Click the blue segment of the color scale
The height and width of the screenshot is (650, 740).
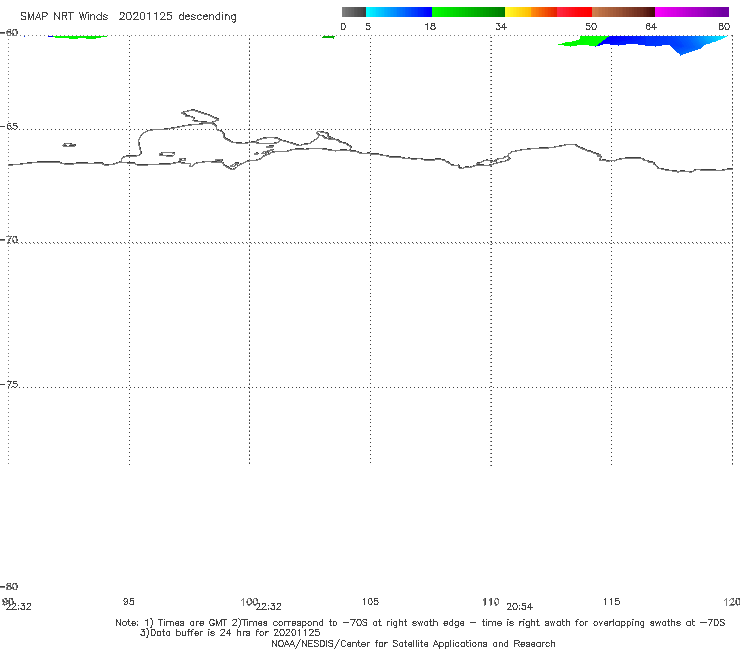pos(399,12)
